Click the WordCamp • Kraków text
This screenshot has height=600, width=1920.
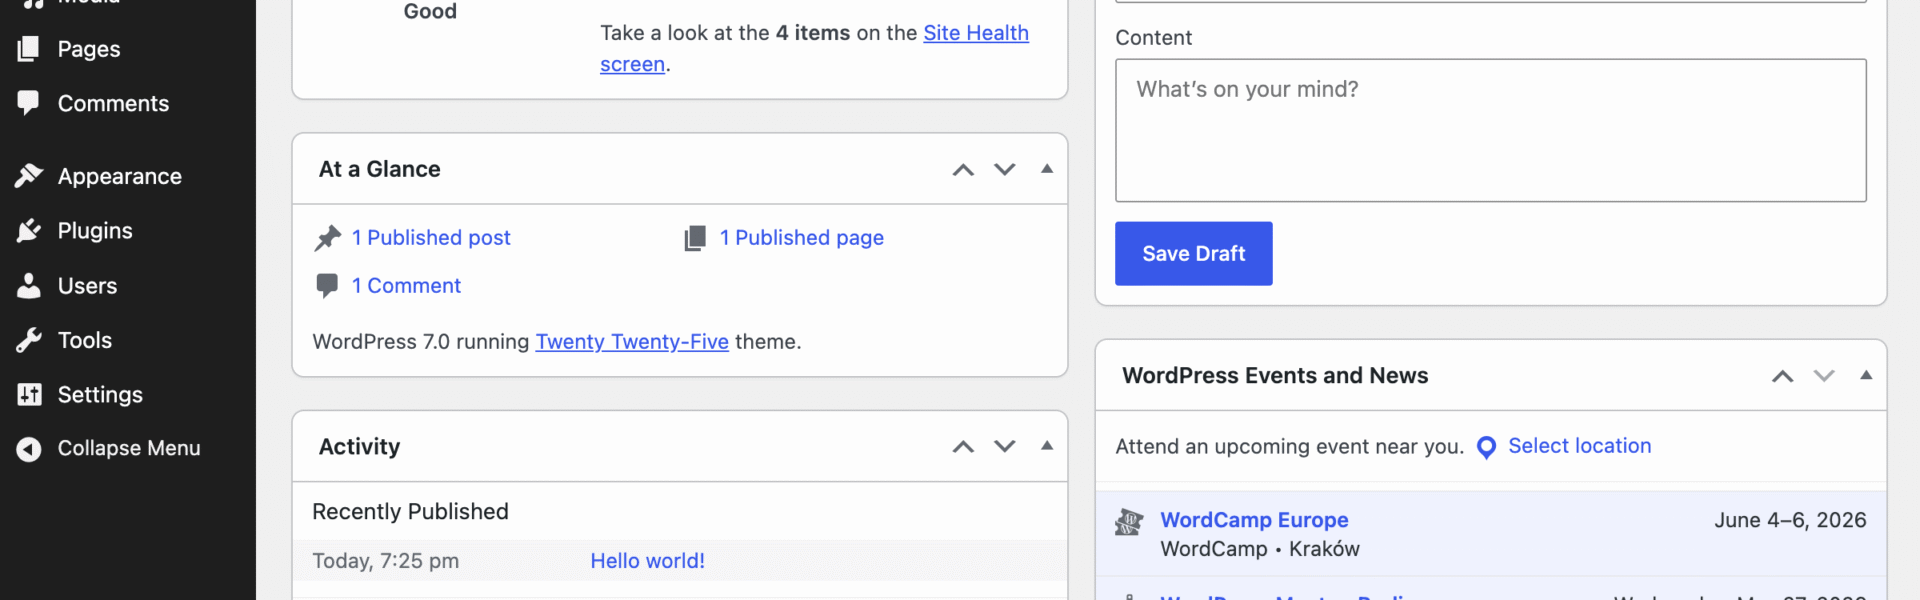point(1260,549)
